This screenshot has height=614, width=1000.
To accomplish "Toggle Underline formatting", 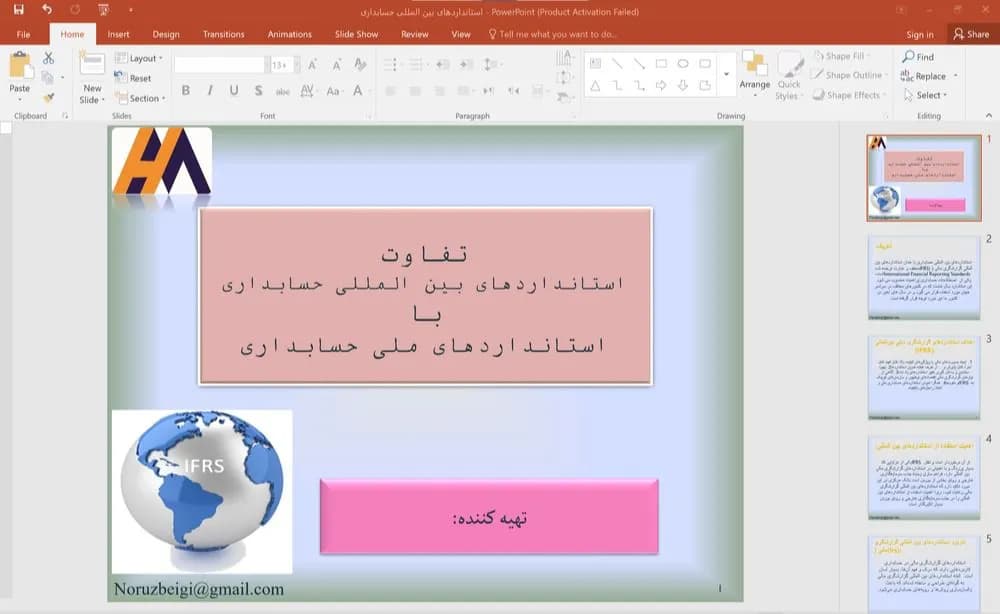I will (x=234, y=91).
